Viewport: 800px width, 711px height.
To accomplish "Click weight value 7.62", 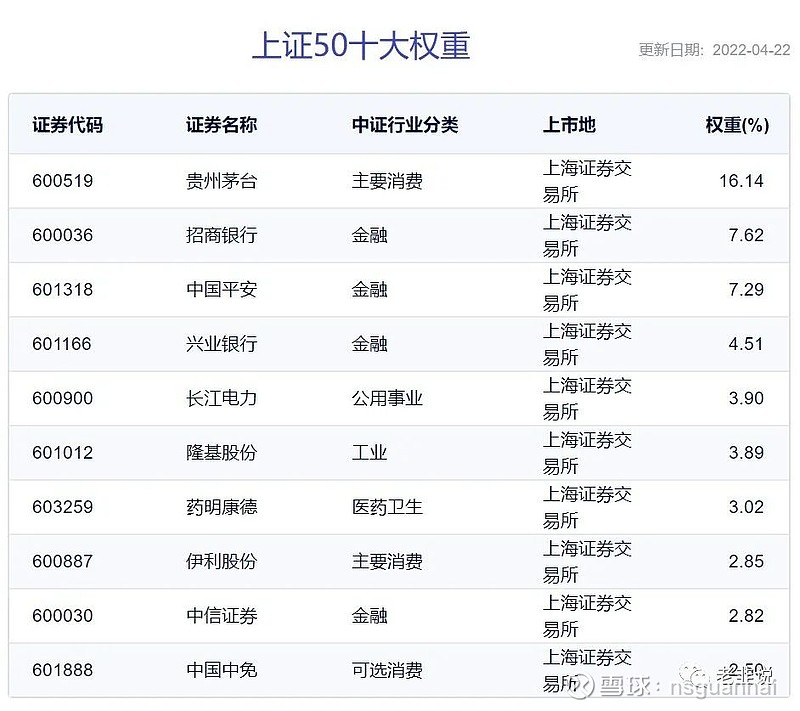I will [746, 235].
